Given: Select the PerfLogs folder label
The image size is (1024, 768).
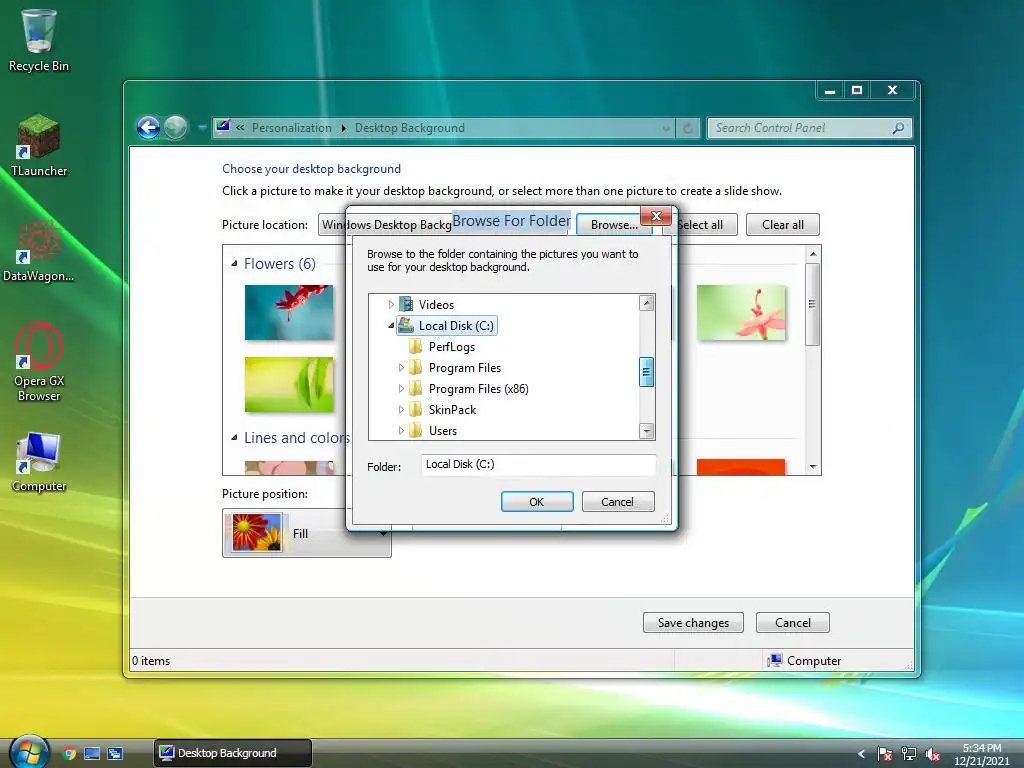Looking at the screenshot, I should tap(452, 347).
